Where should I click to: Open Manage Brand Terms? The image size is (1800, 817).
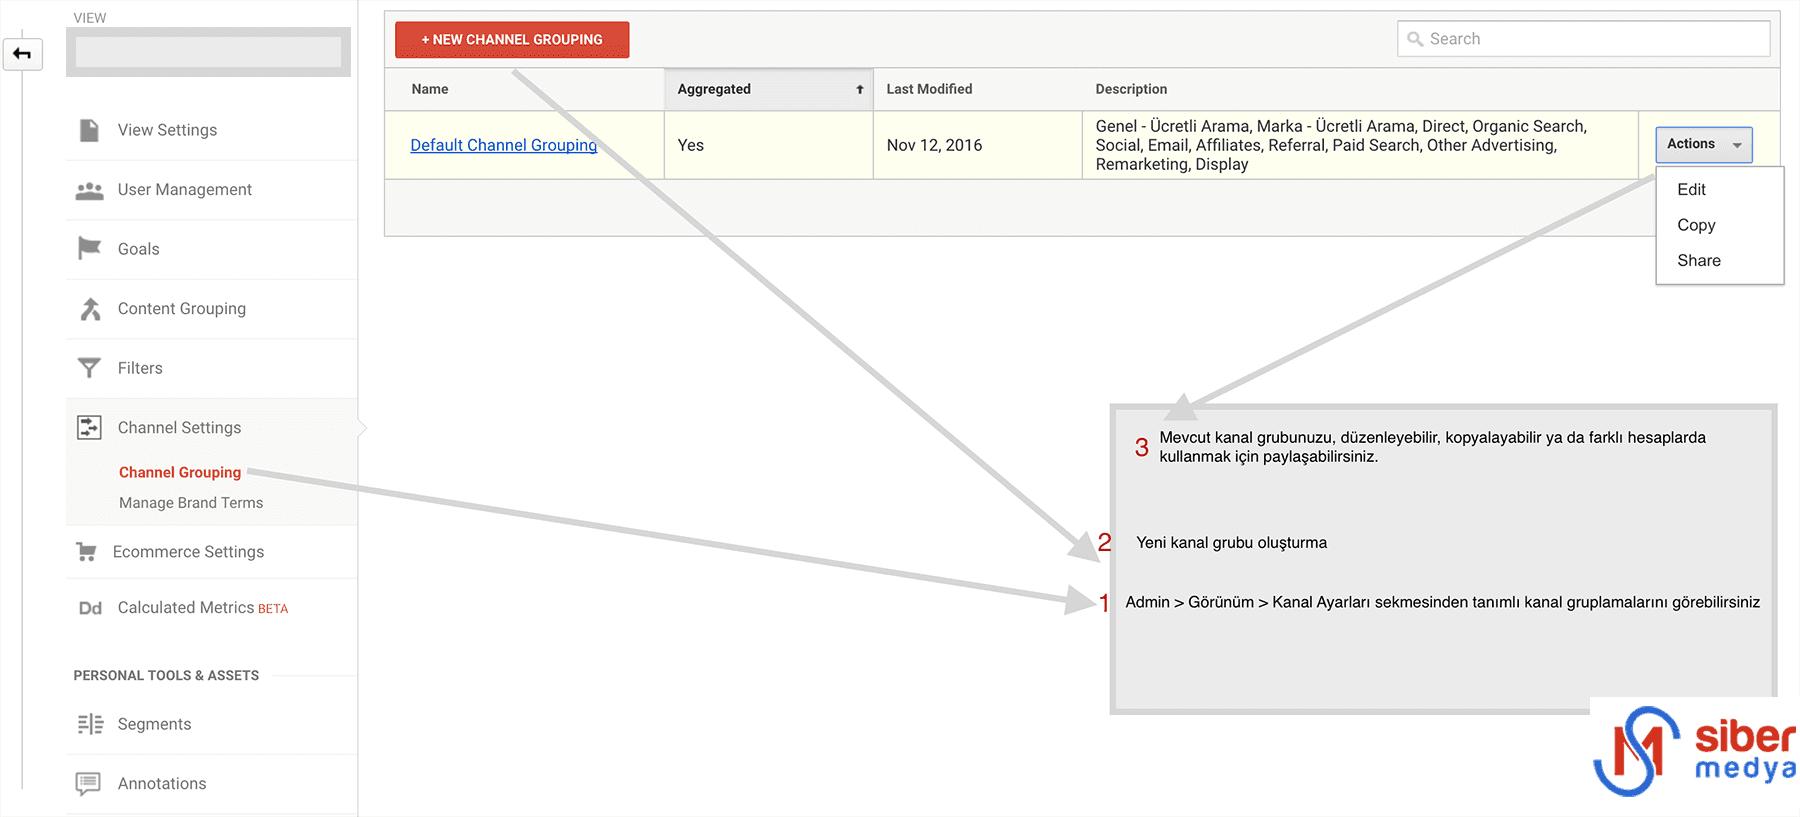pyautogui.click(x=191, y=503)
